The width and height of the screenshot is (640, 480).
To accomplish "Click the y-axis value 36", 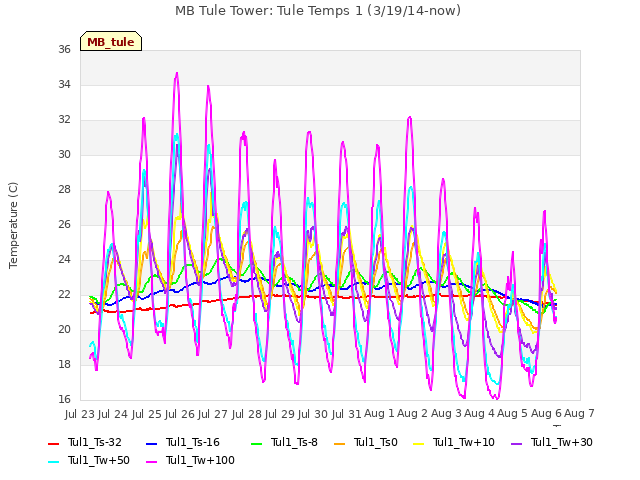I will click(64, 49).
